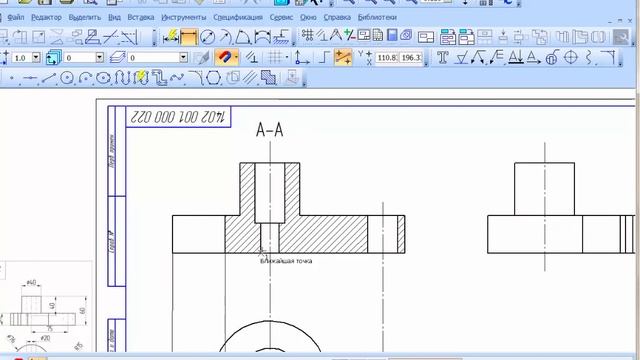The image size is (640, 360).
Task: Click the coordinate field showing 196.3
Action: 411,58
